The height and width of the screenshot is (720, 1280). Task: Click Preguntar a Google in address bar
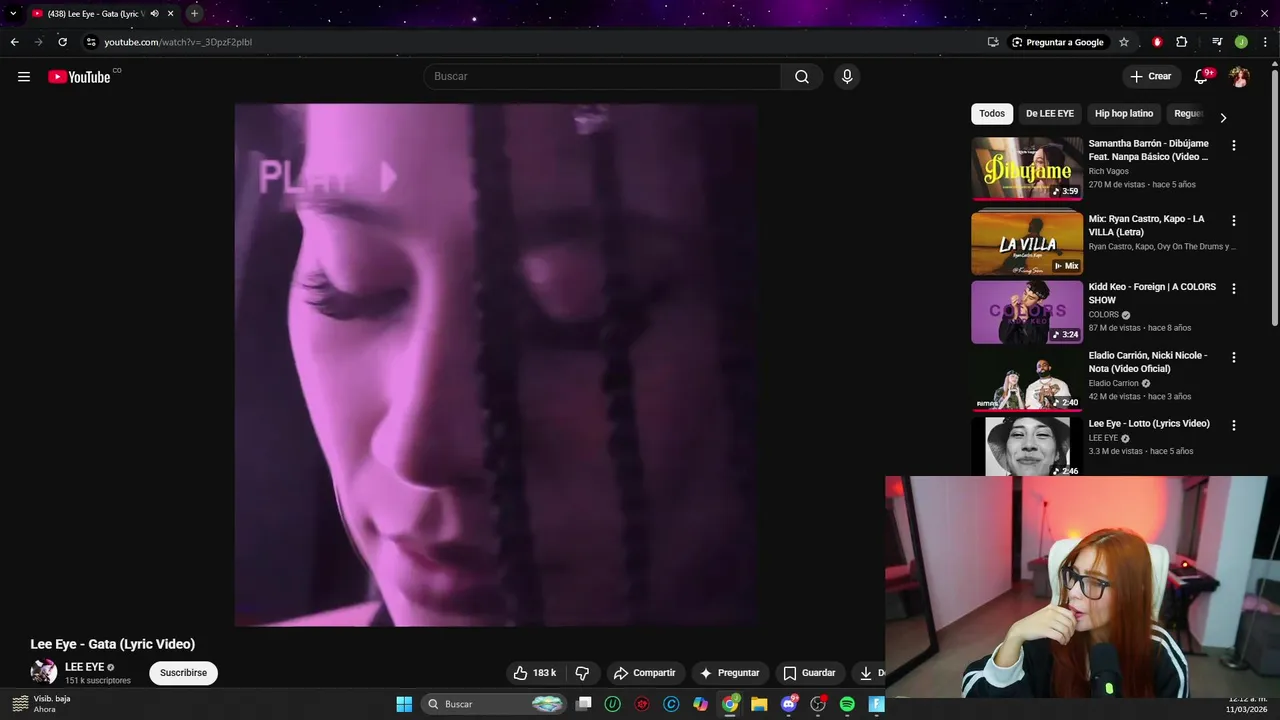(x=1057, y=42)
